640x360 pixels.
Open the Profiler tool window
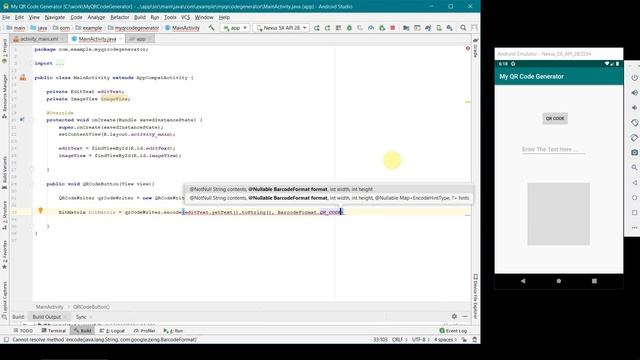click(144, 331)
